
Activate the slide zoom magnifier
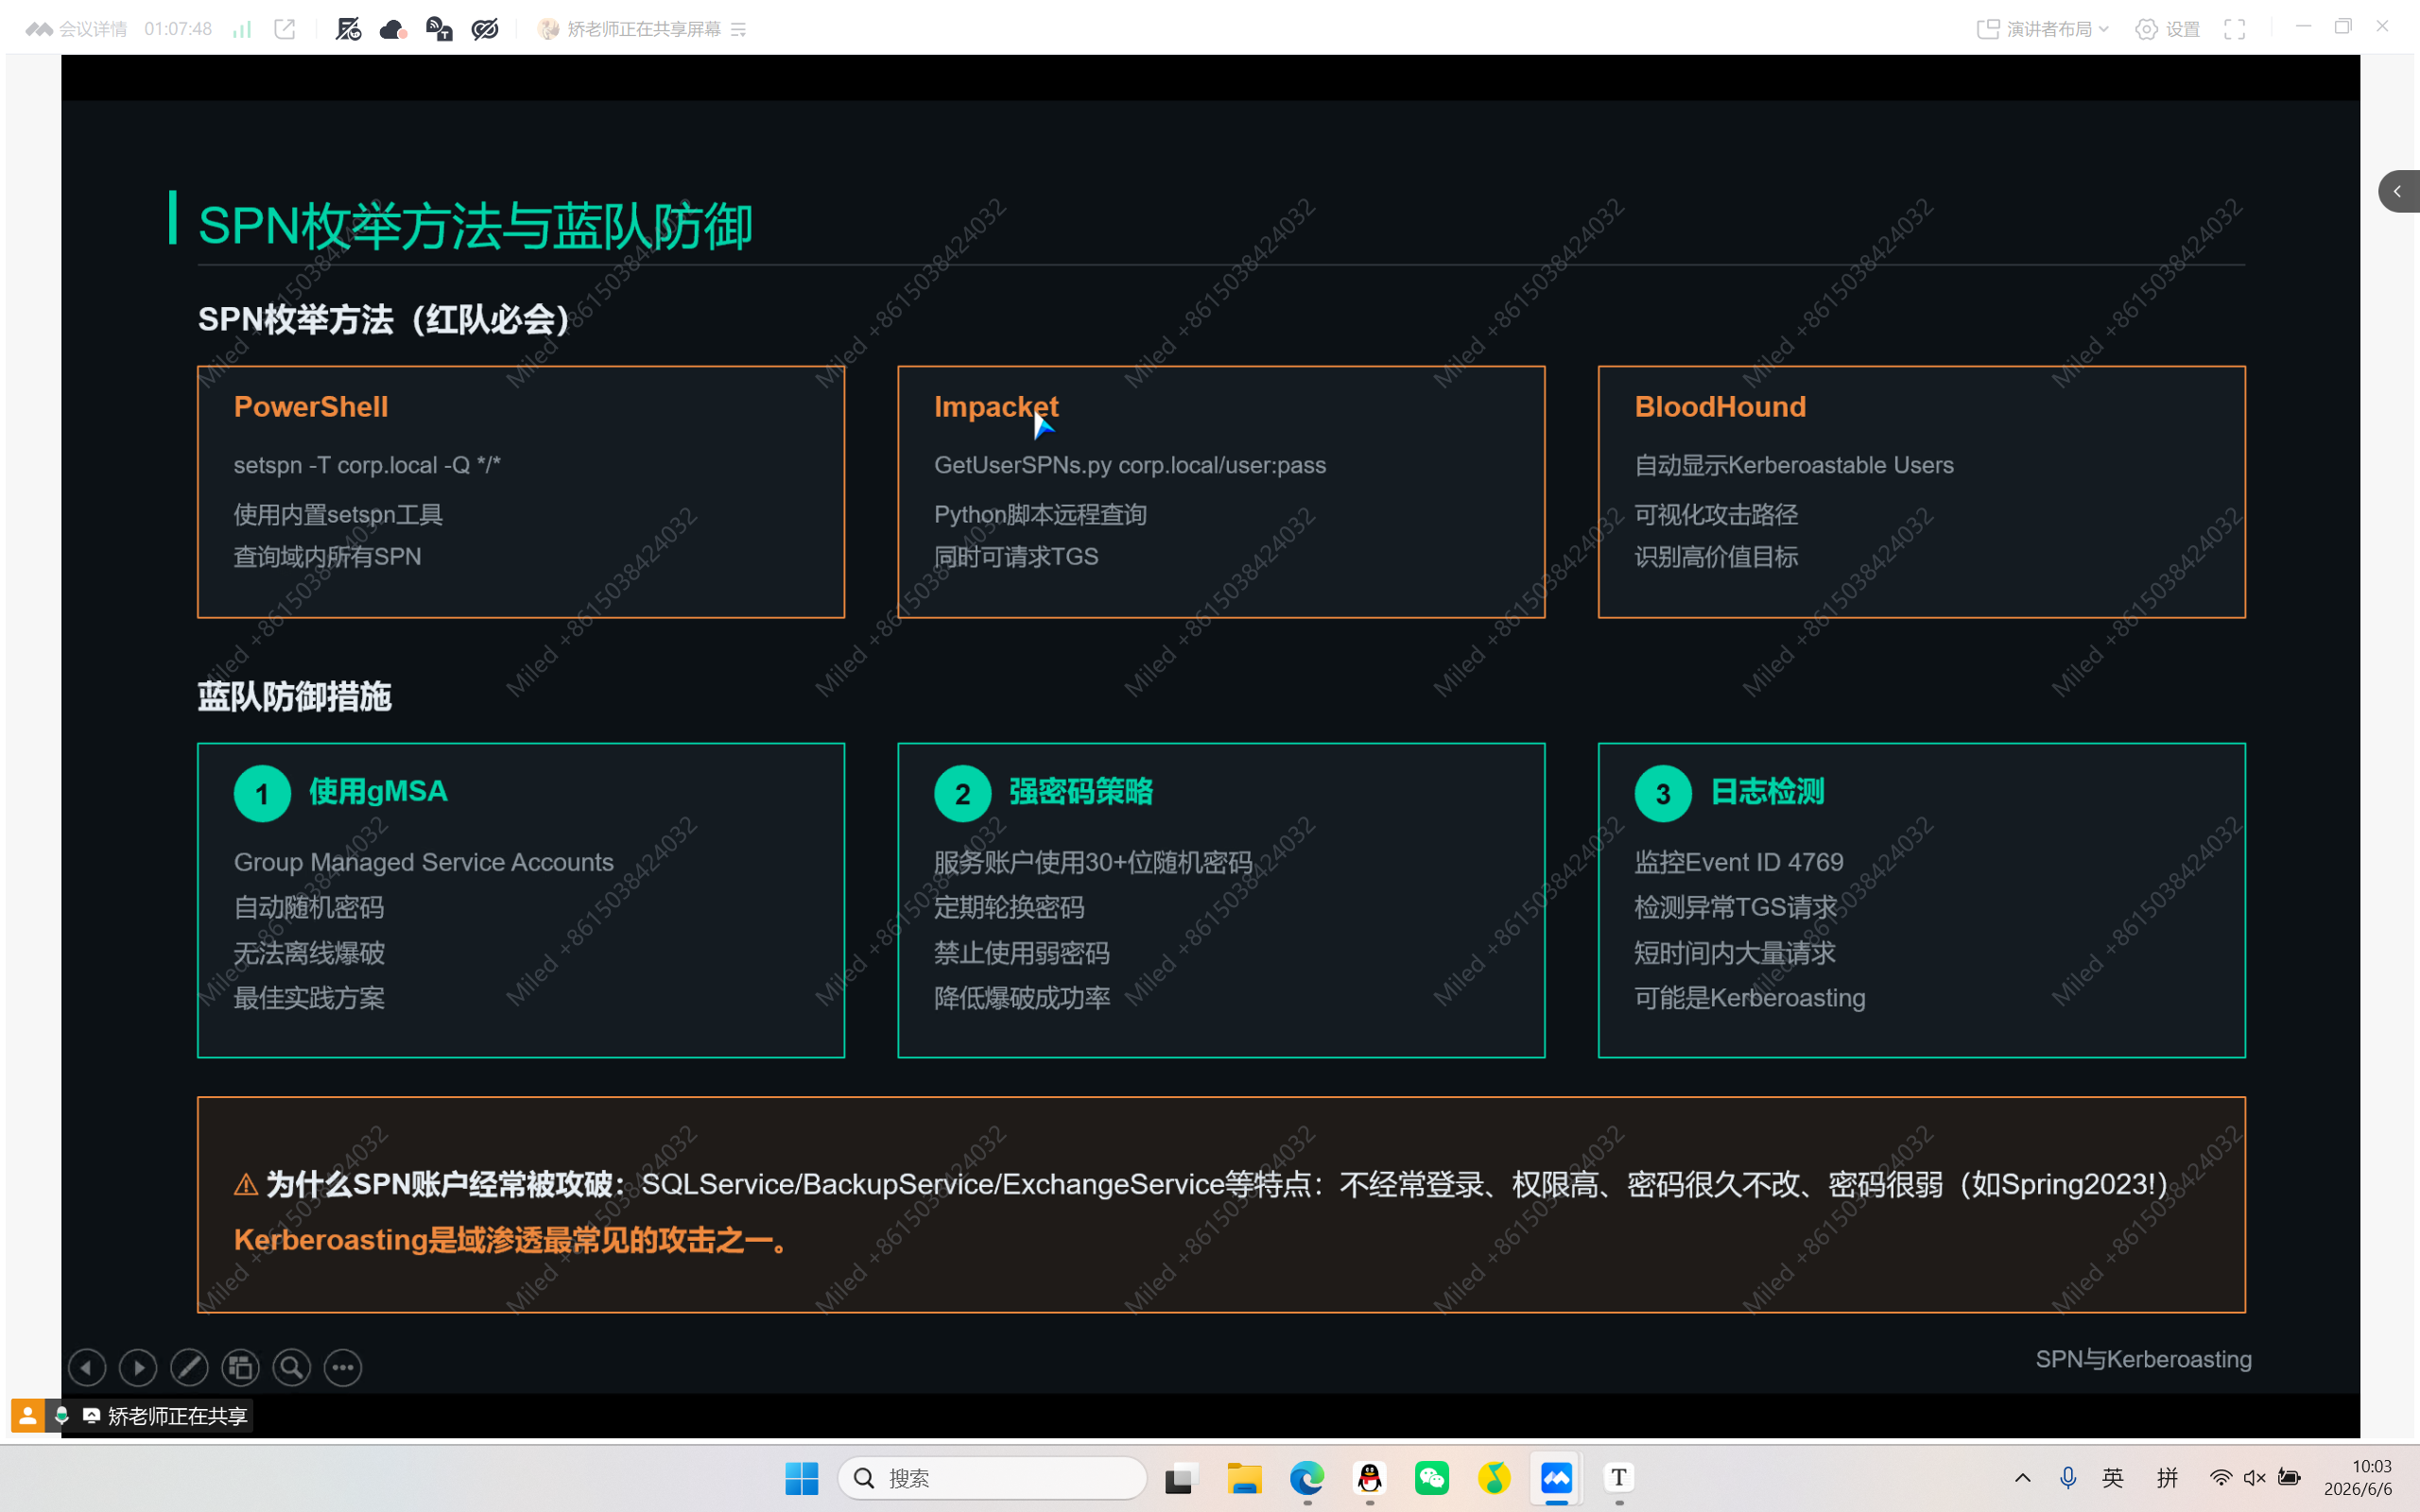point(291,1367)
